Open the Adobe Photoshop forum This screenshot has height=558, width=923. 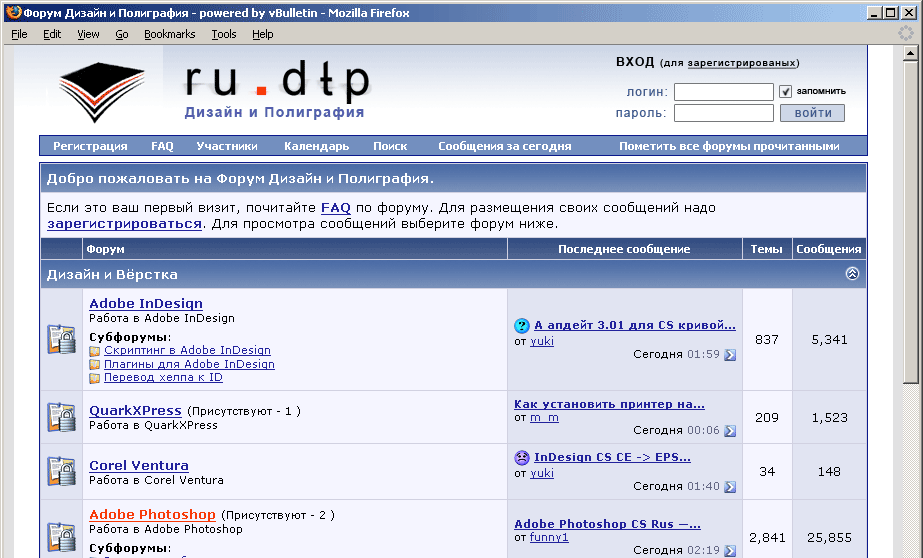[x=152, y=514]
